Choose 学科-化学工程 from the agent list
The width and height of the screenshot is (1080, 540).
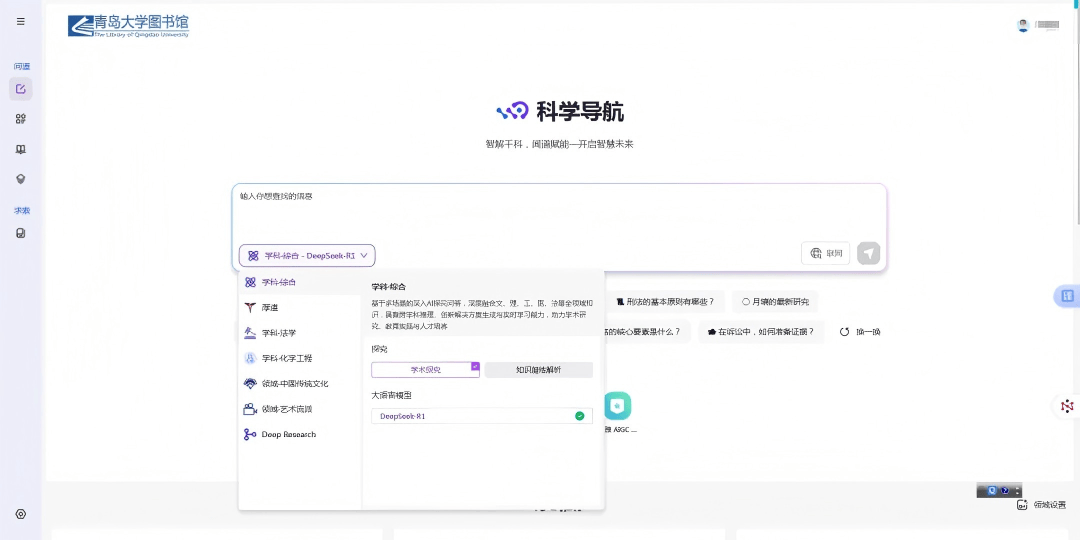click(x=287, y=358)
